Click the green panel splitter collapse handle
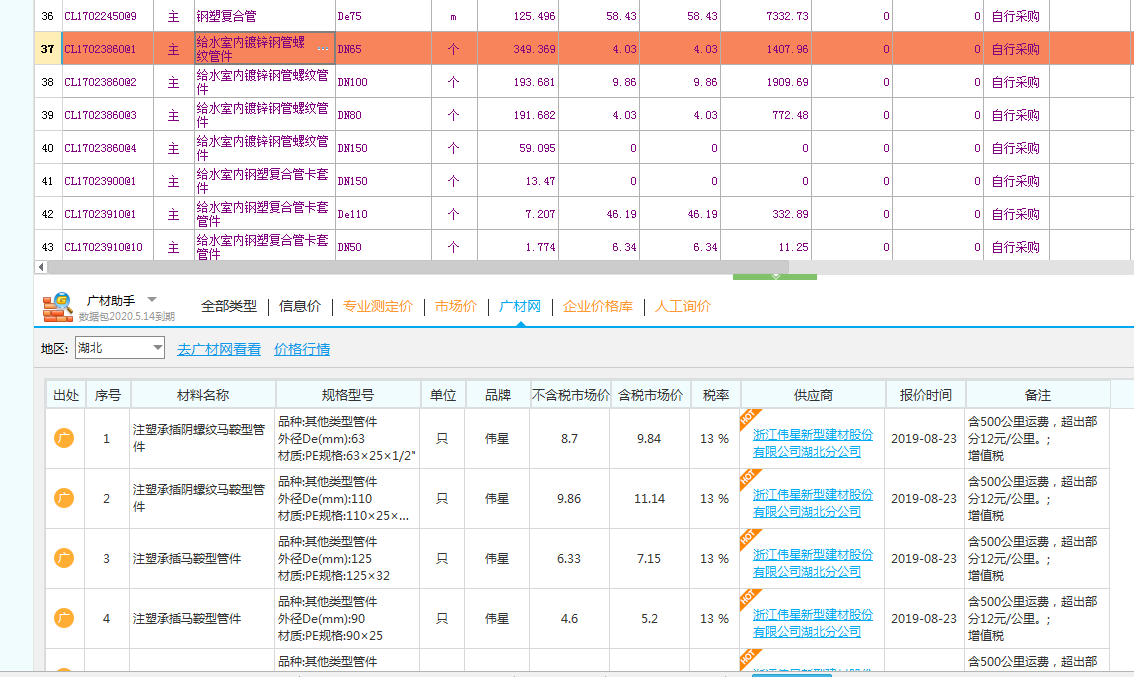This screenshot has width=1134, height=677. point(775,277)
